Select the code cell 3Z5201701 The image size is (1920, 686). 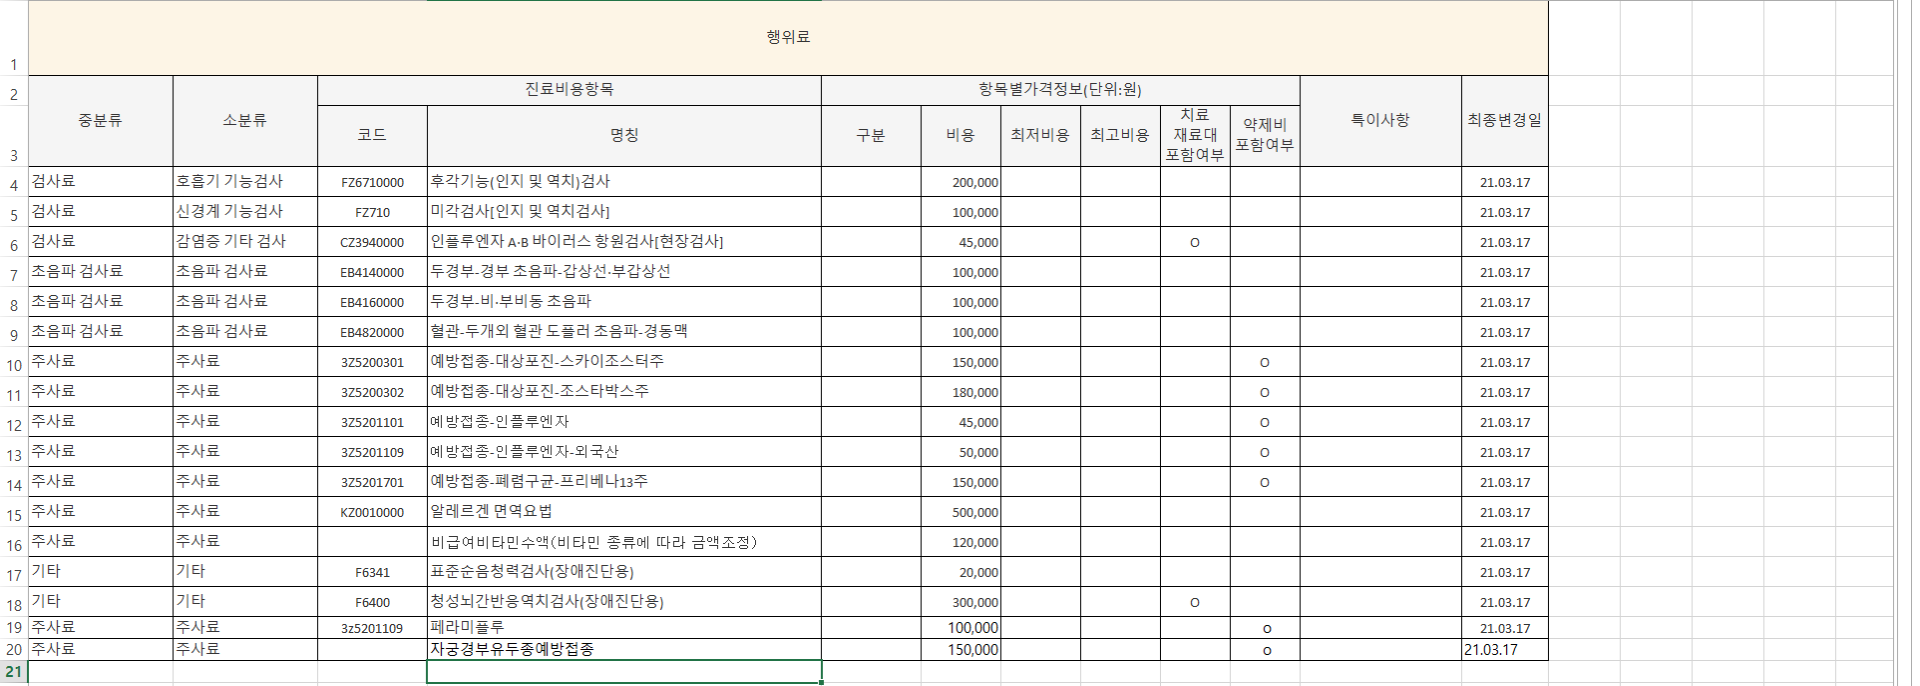(372, 482)
